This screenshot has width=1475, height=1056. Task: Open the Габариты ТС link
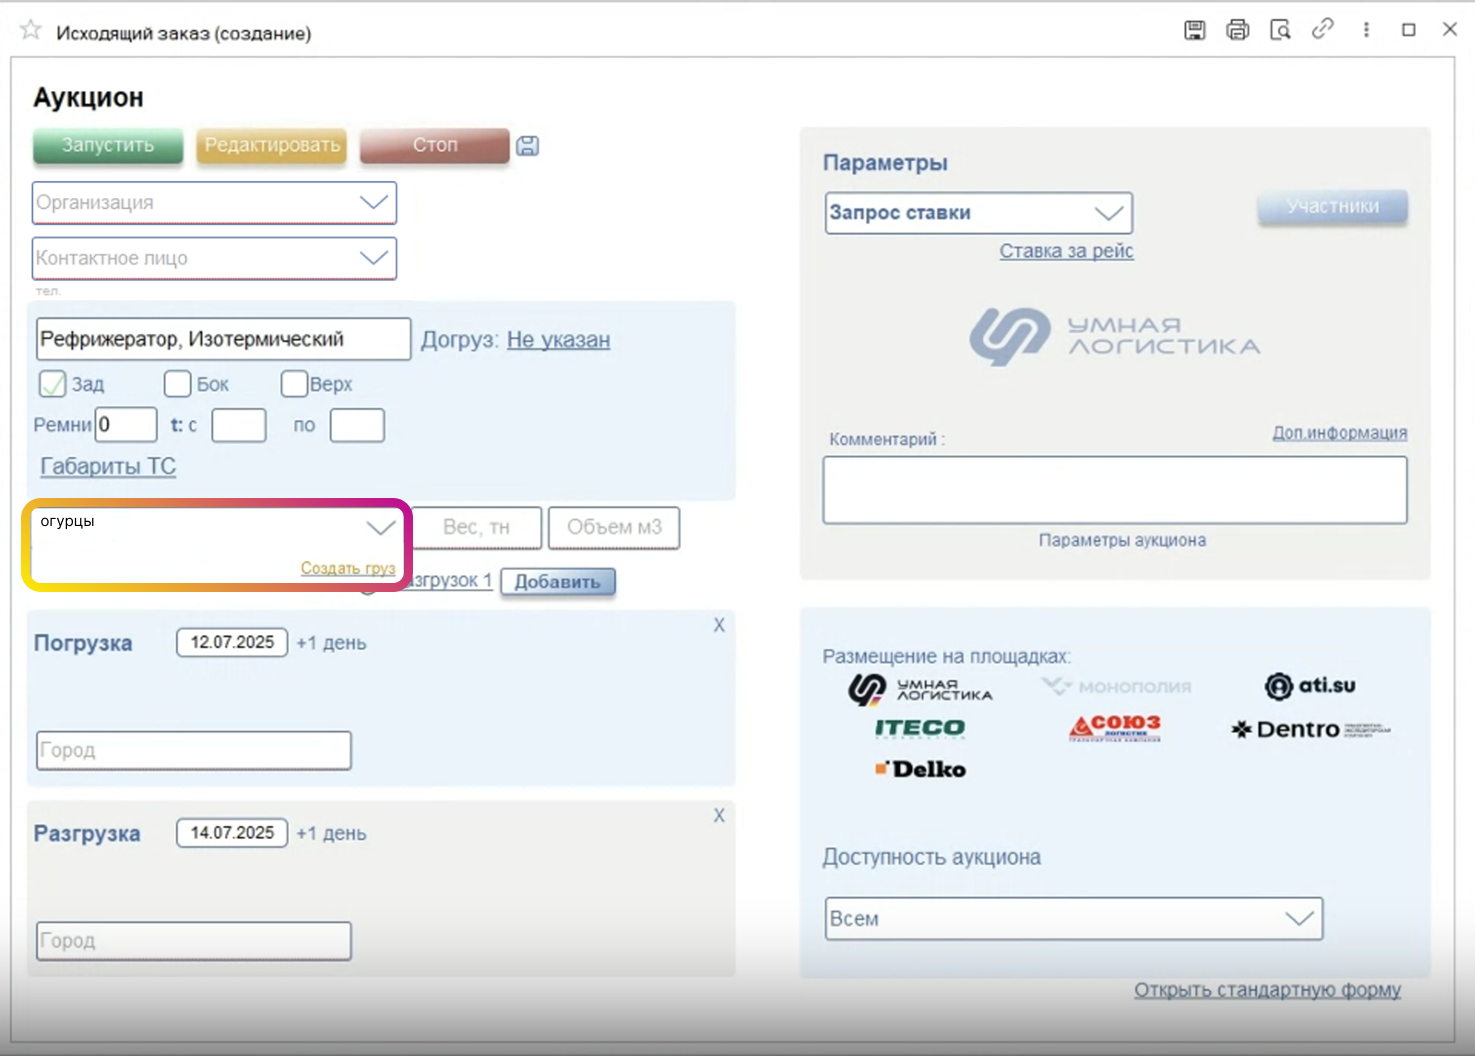pos(108,466)
